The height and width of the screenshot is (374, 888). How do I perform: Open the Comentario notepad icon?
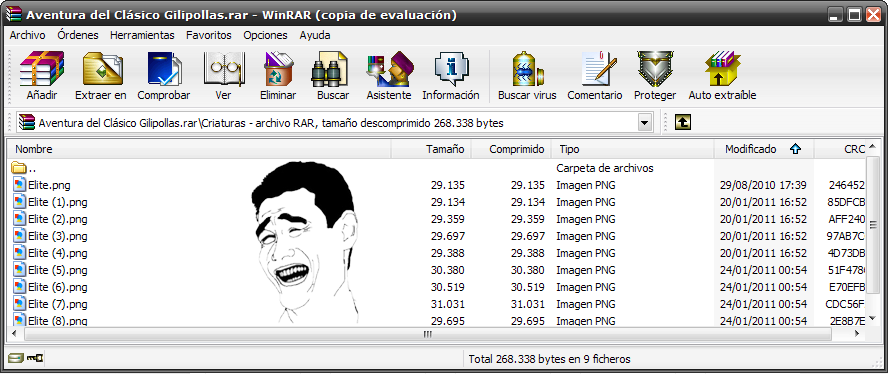[x=599, y=69]
